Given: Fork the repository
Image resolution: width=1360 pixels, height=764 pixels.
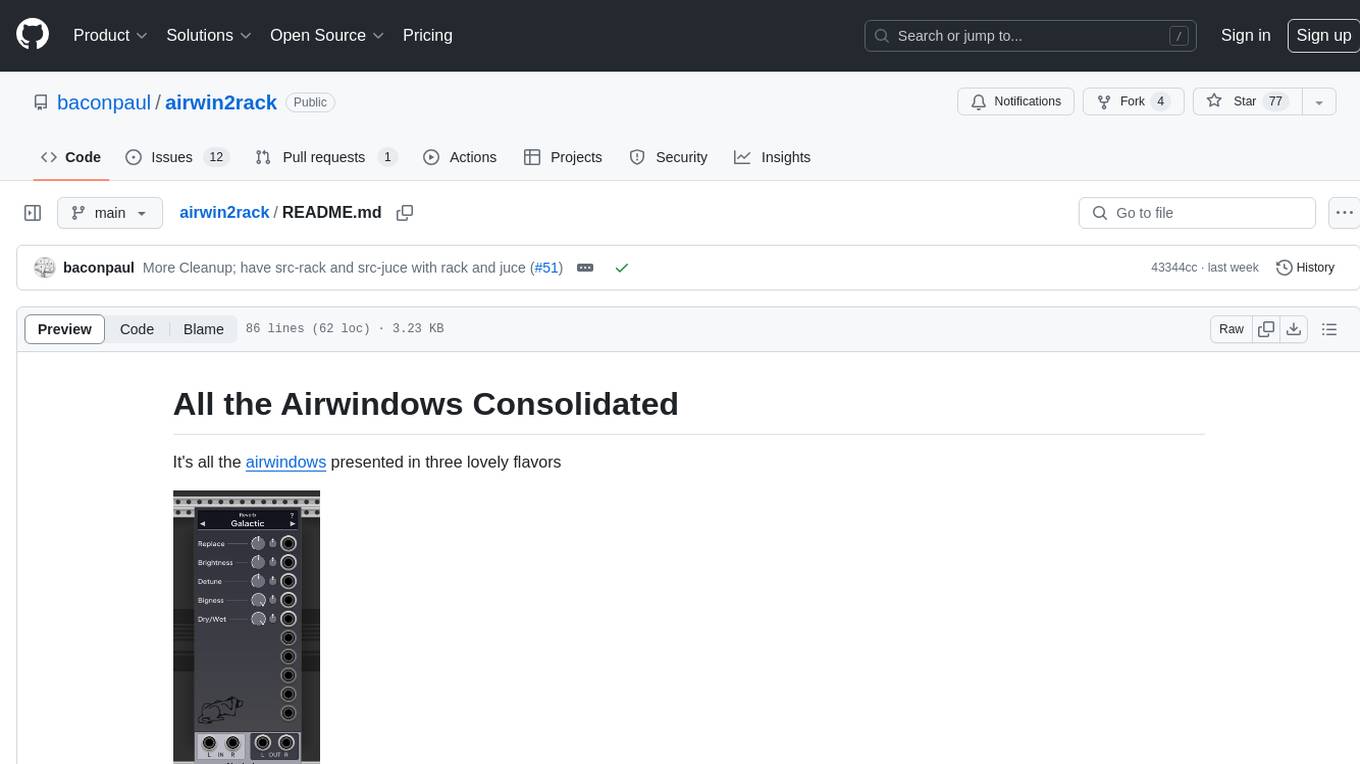Looking at the screenshot, I should 1133,102.
